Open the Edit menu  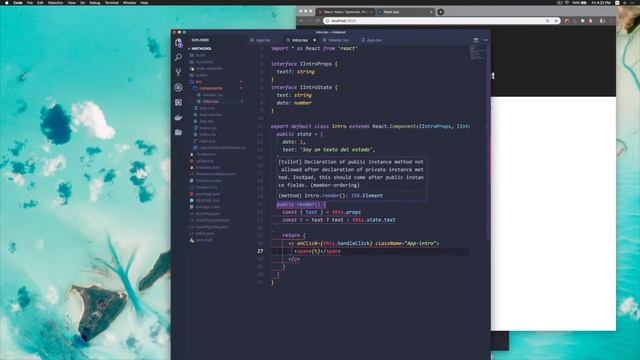[x=40, y=2]
